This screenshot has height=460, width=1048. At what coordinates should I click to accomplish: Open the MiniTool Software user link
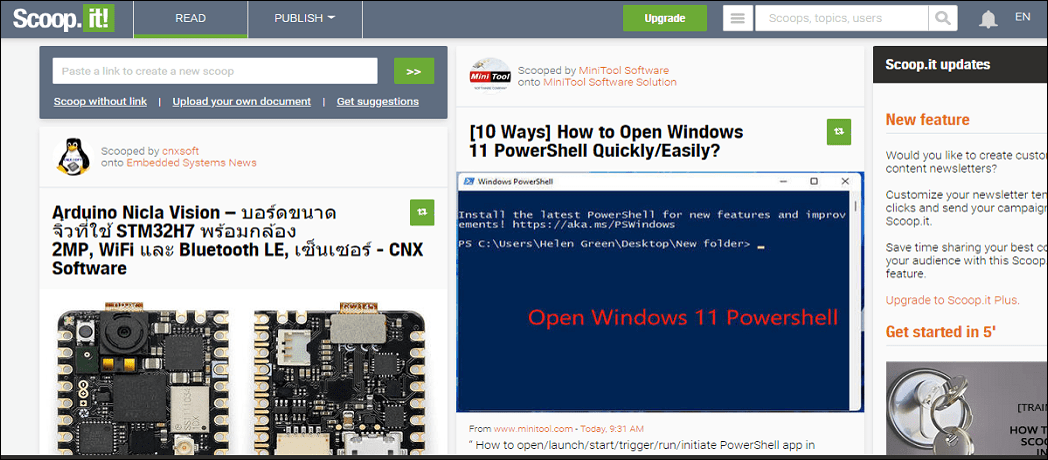tap(624, 70)
